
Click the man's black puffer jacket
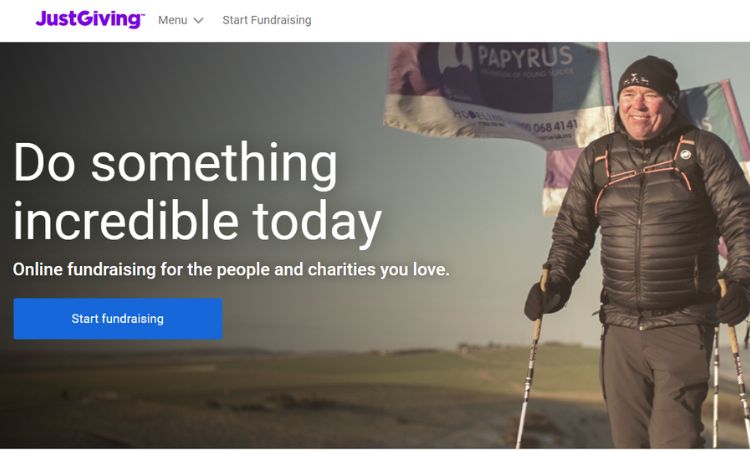click(648, 225)
